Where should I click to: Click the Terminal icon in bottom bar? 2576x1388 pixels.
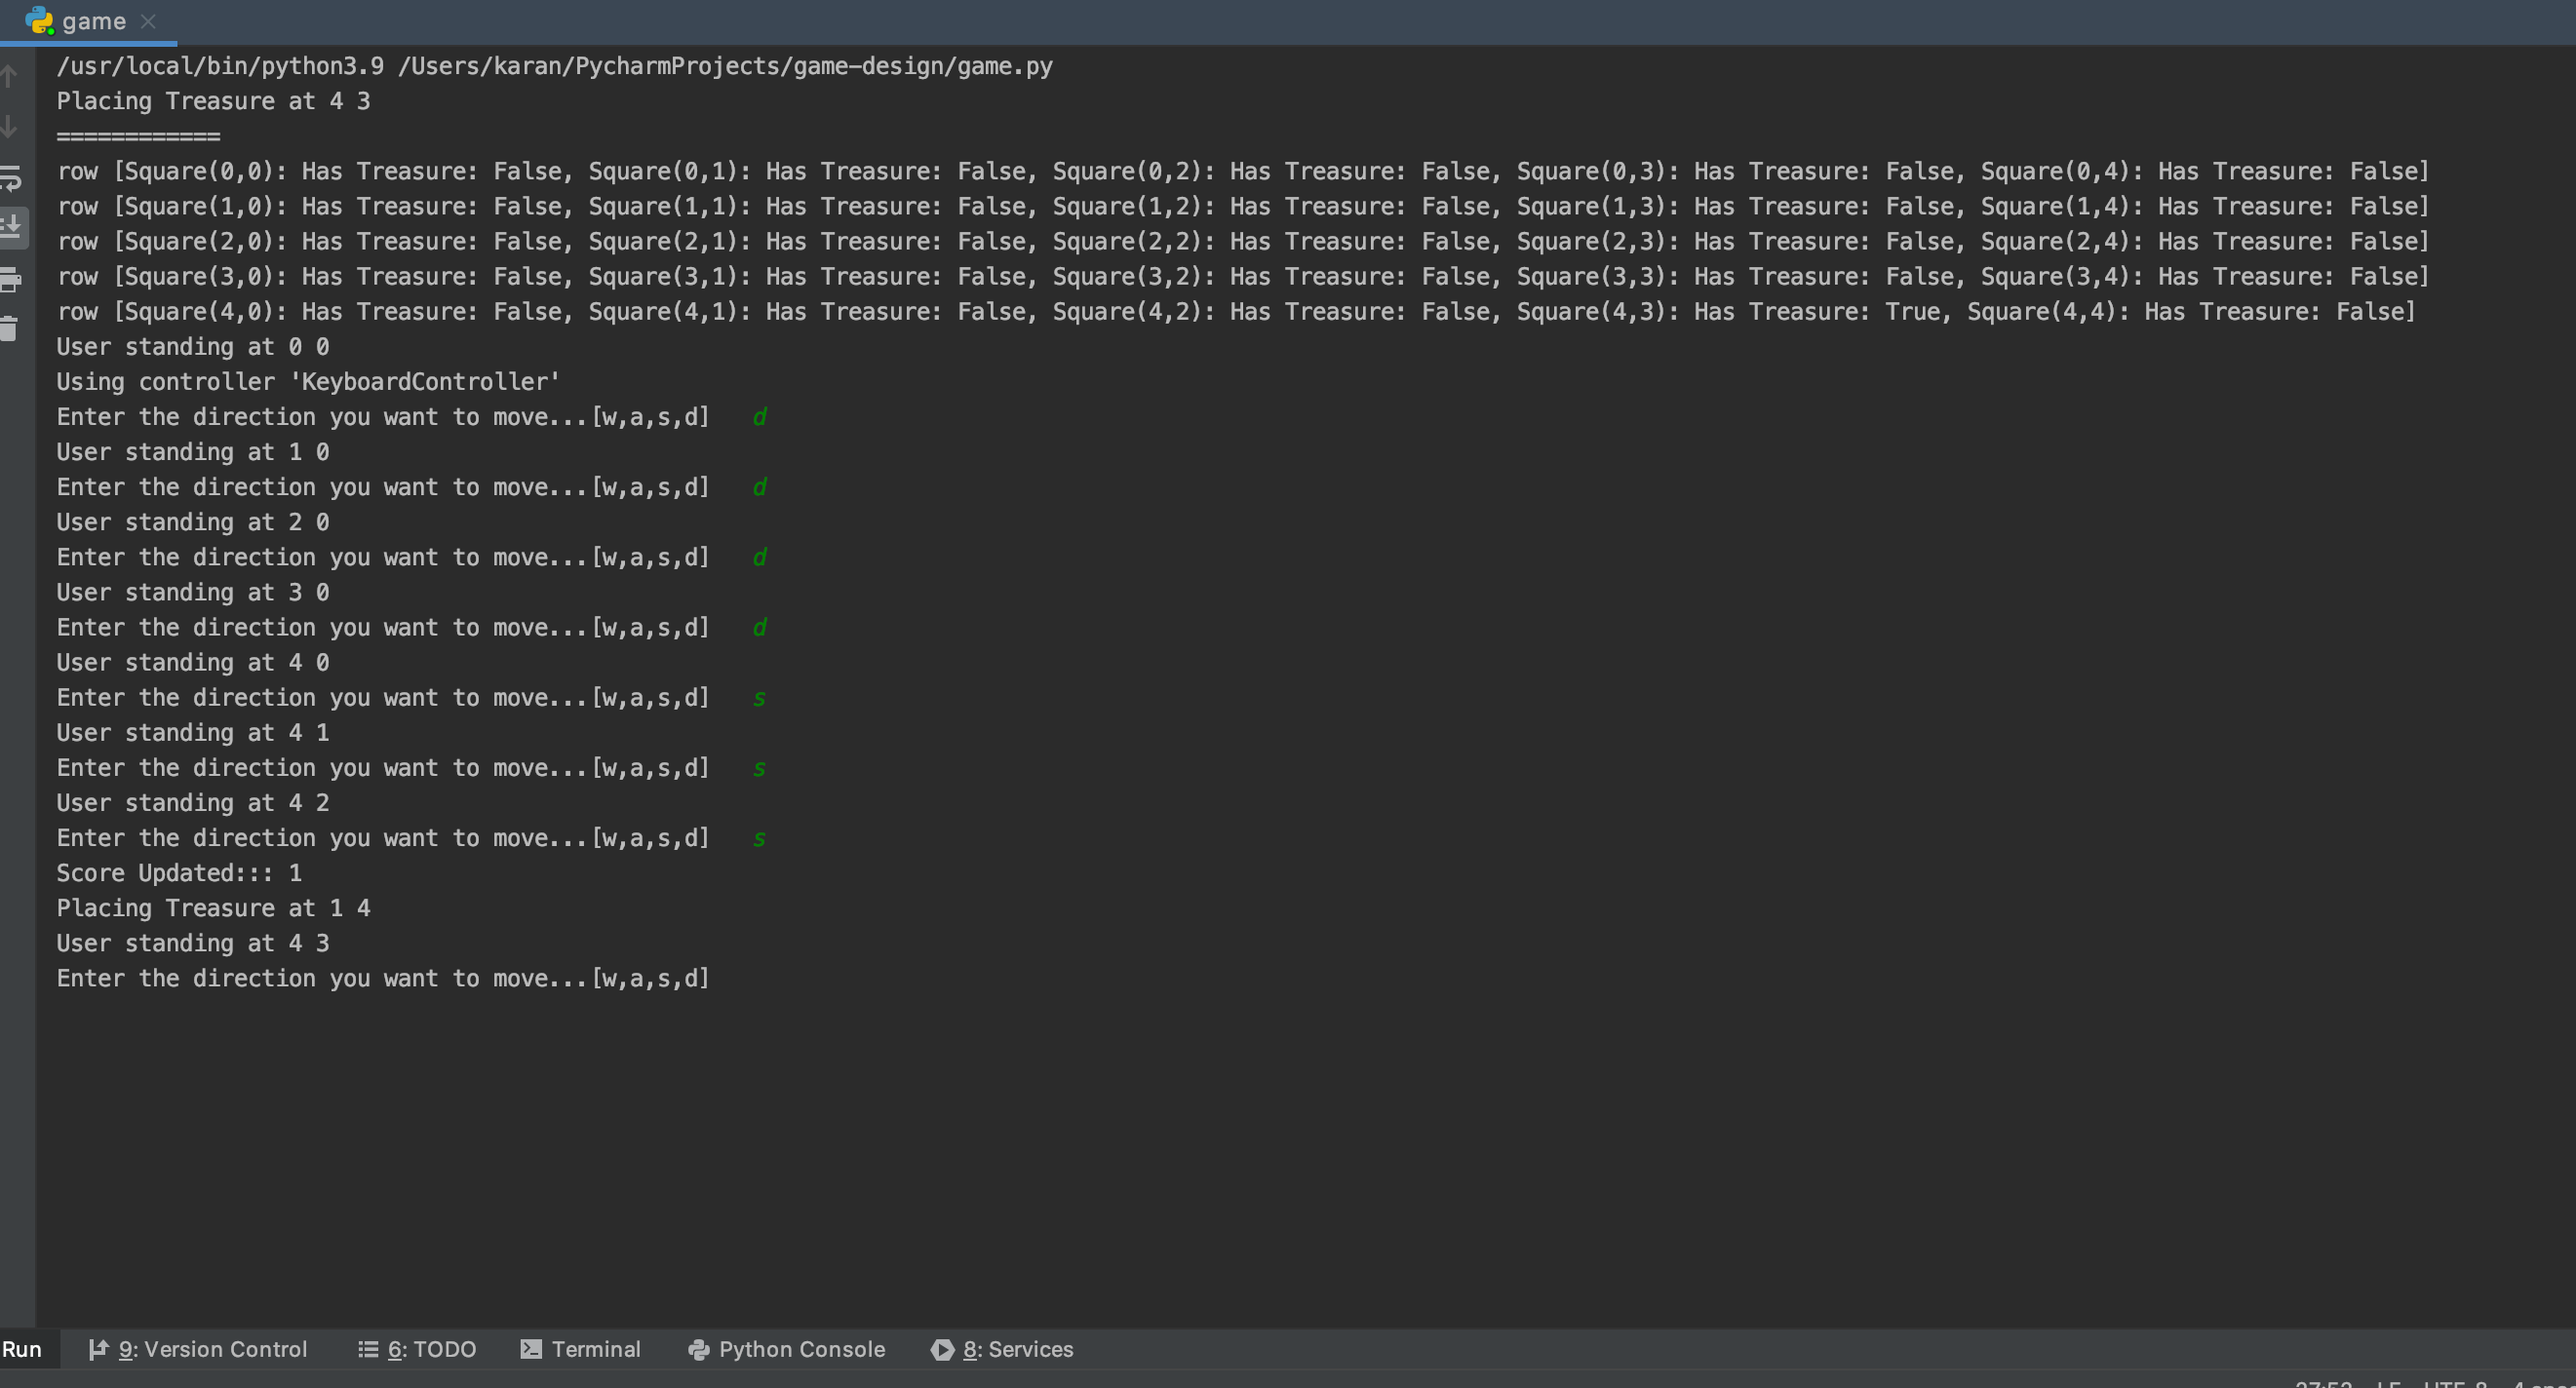[531, 1349]
